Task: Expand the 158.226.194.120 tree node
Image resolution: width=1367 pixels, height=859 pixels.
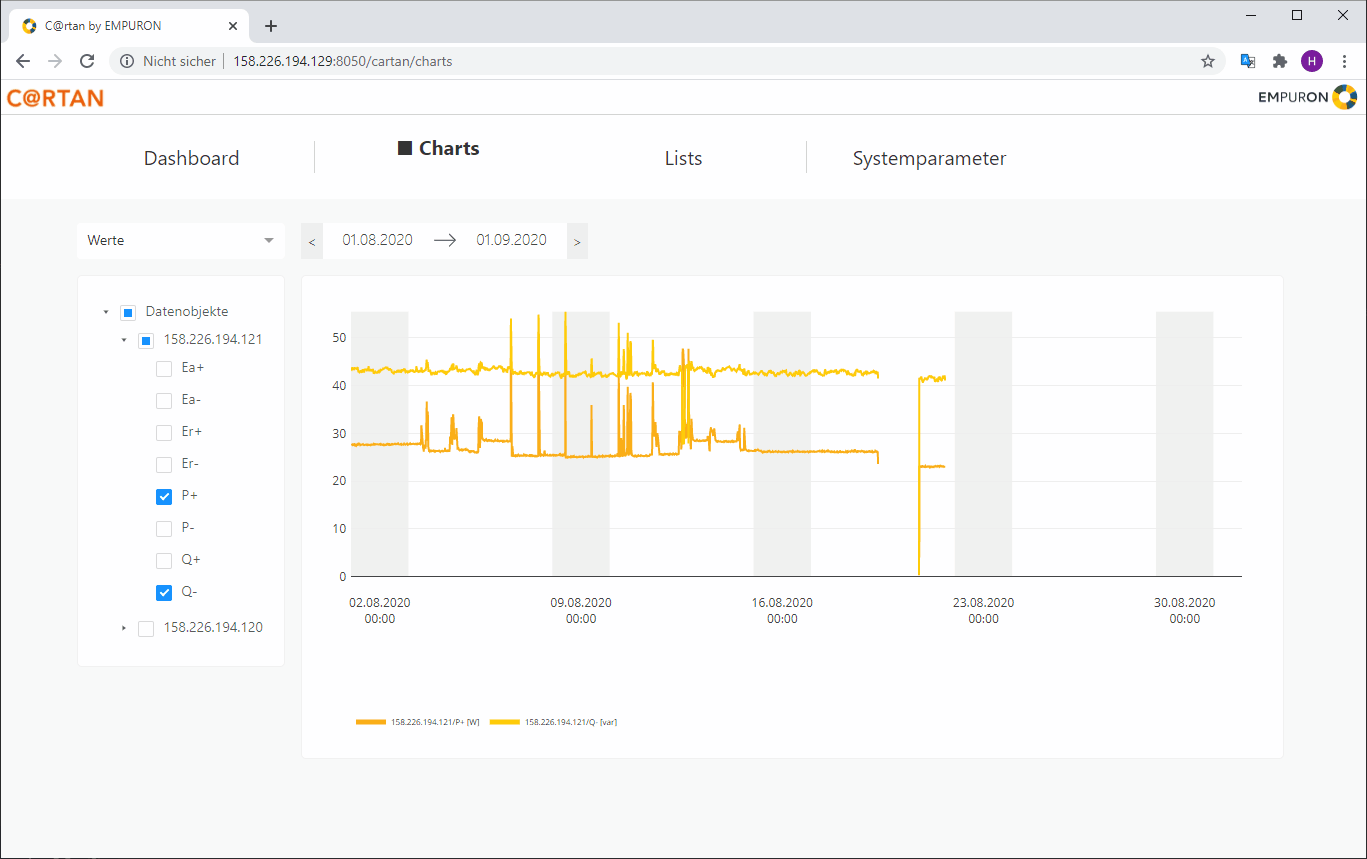Action: [124, 628]
